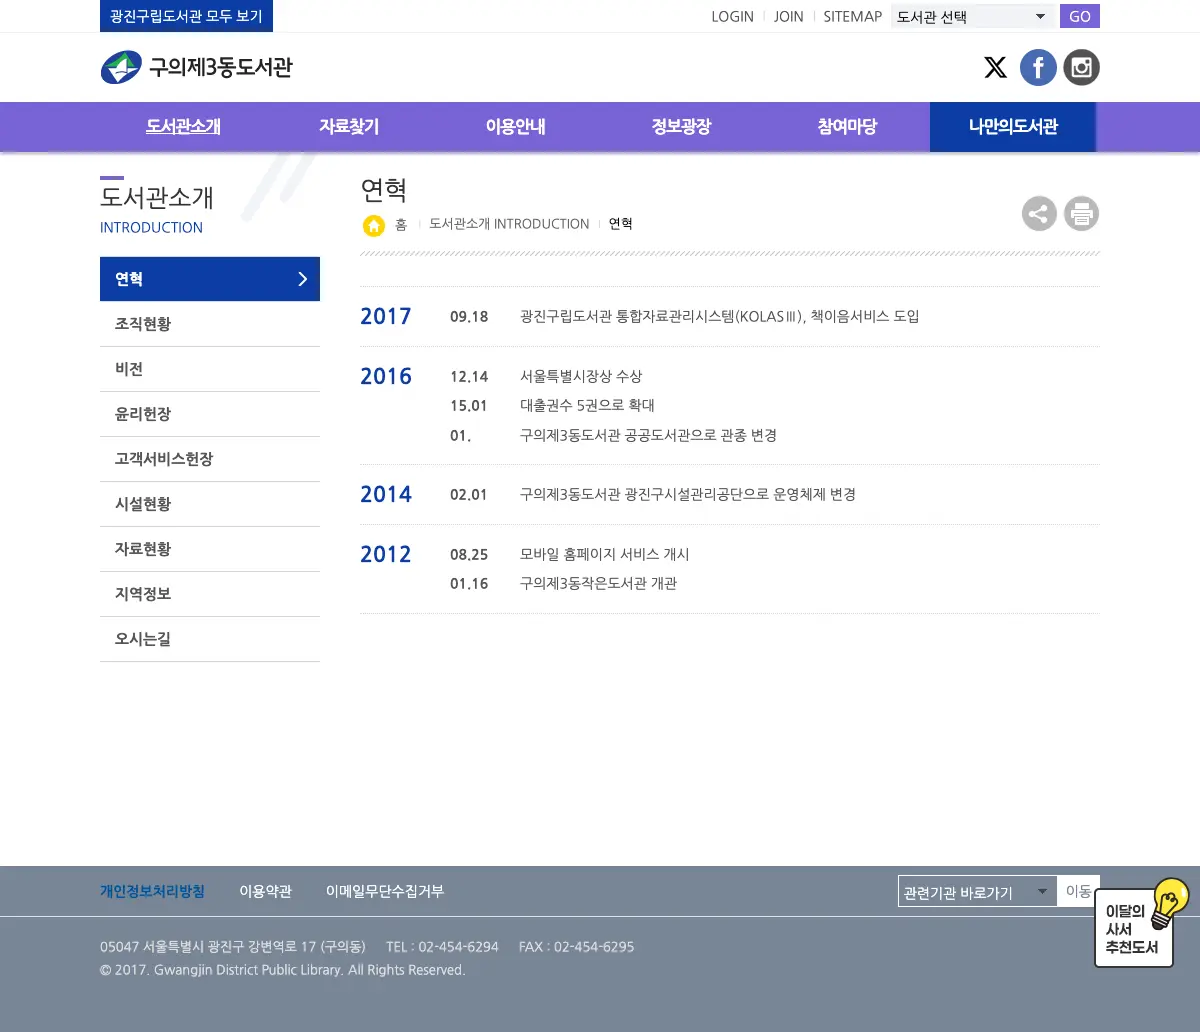Click the LOGIN link
Viewport: 1200px width, 1032px height.
732,16
